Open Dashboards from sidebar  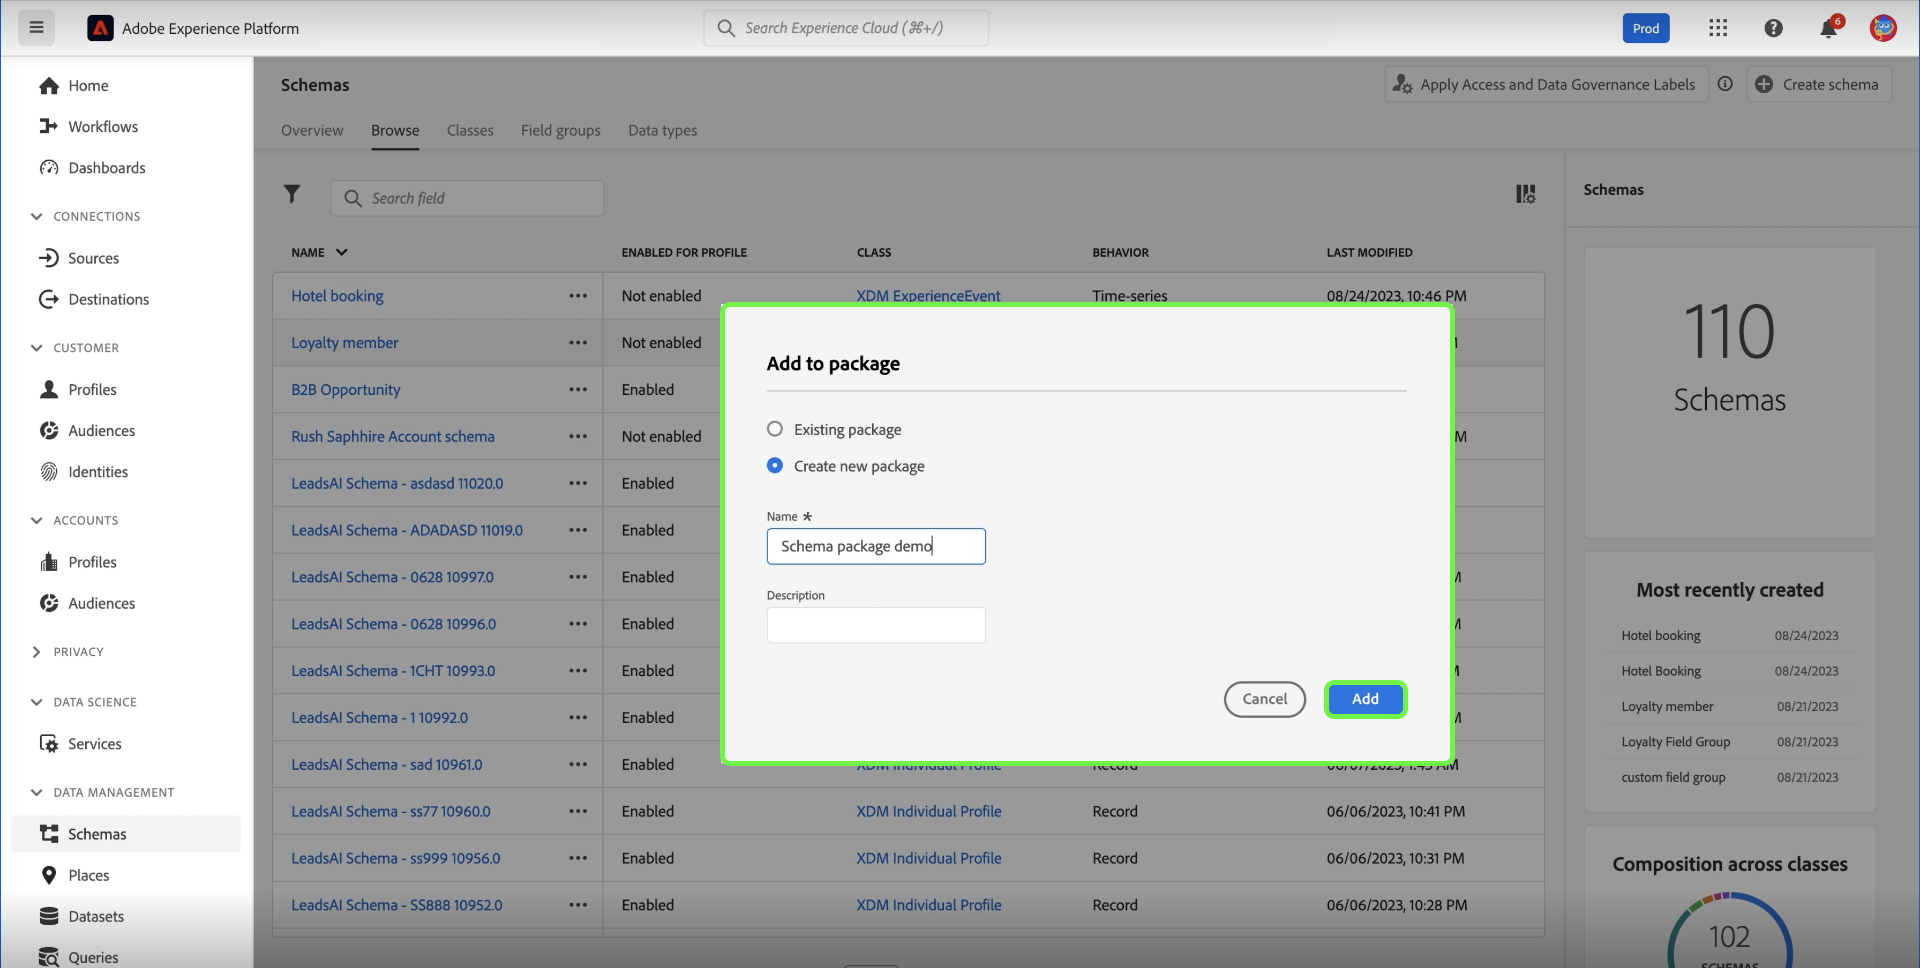(x=107, y=168)
